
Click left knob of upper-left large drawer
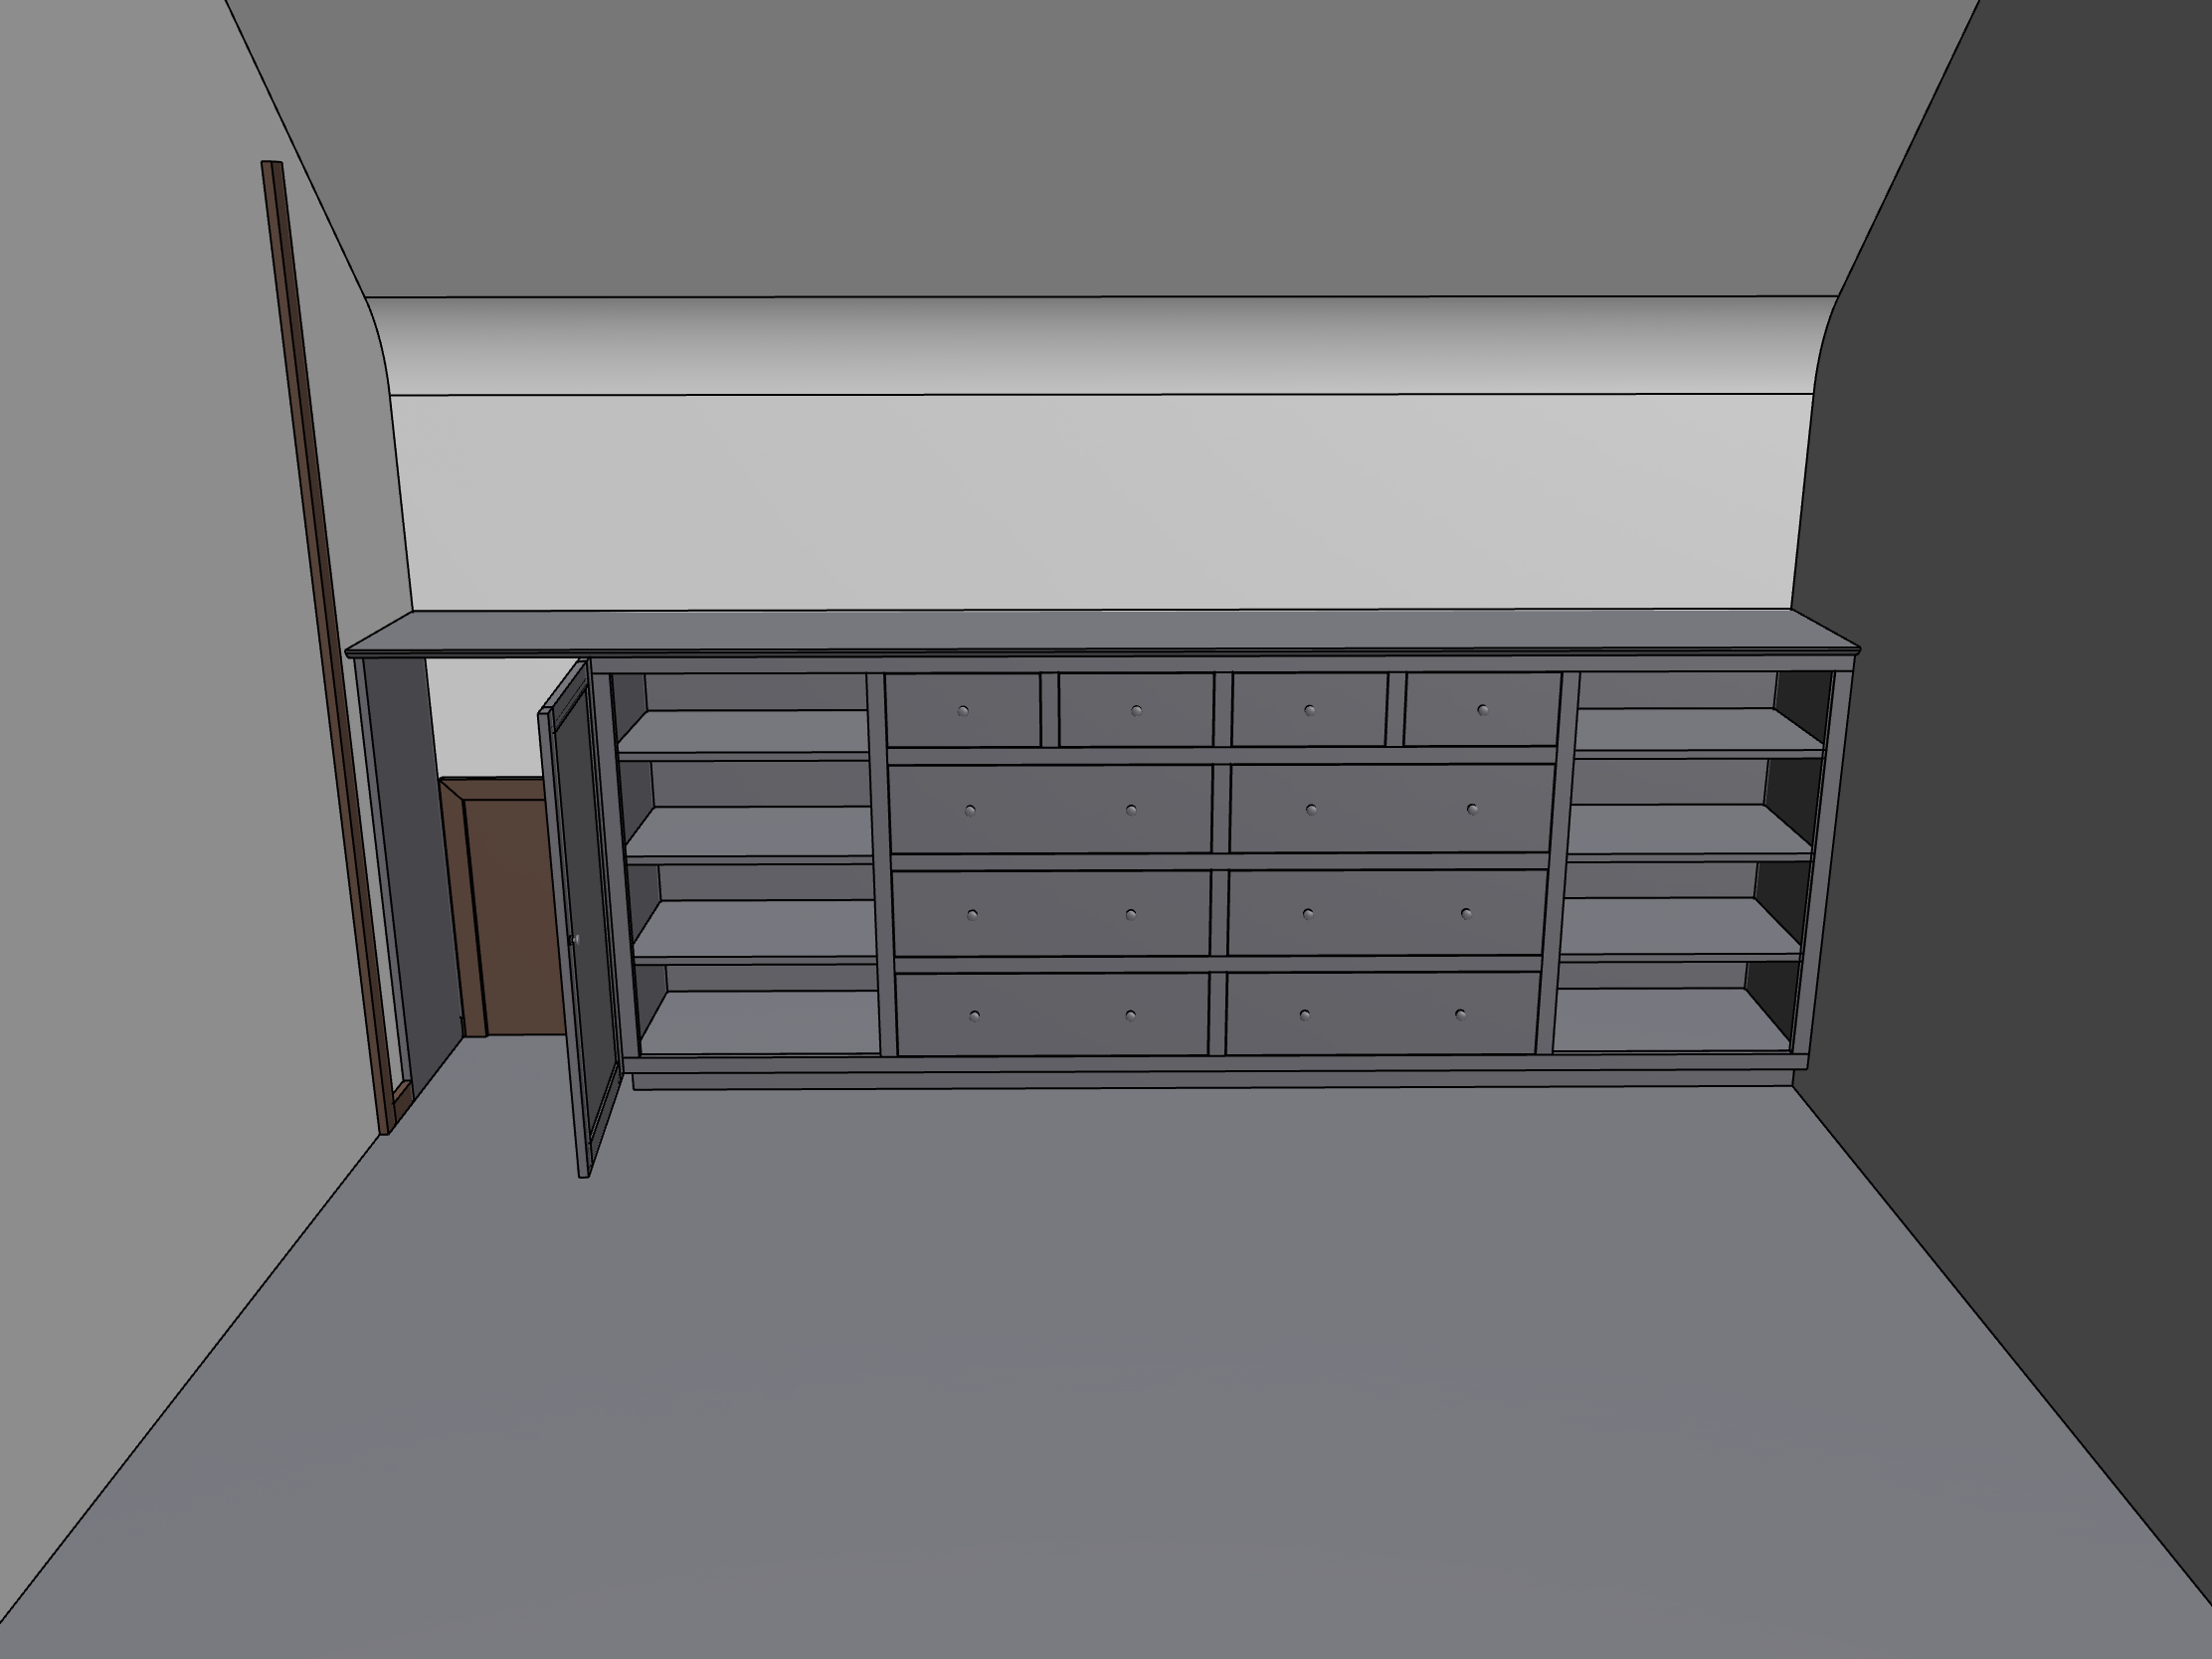[970, 811]
